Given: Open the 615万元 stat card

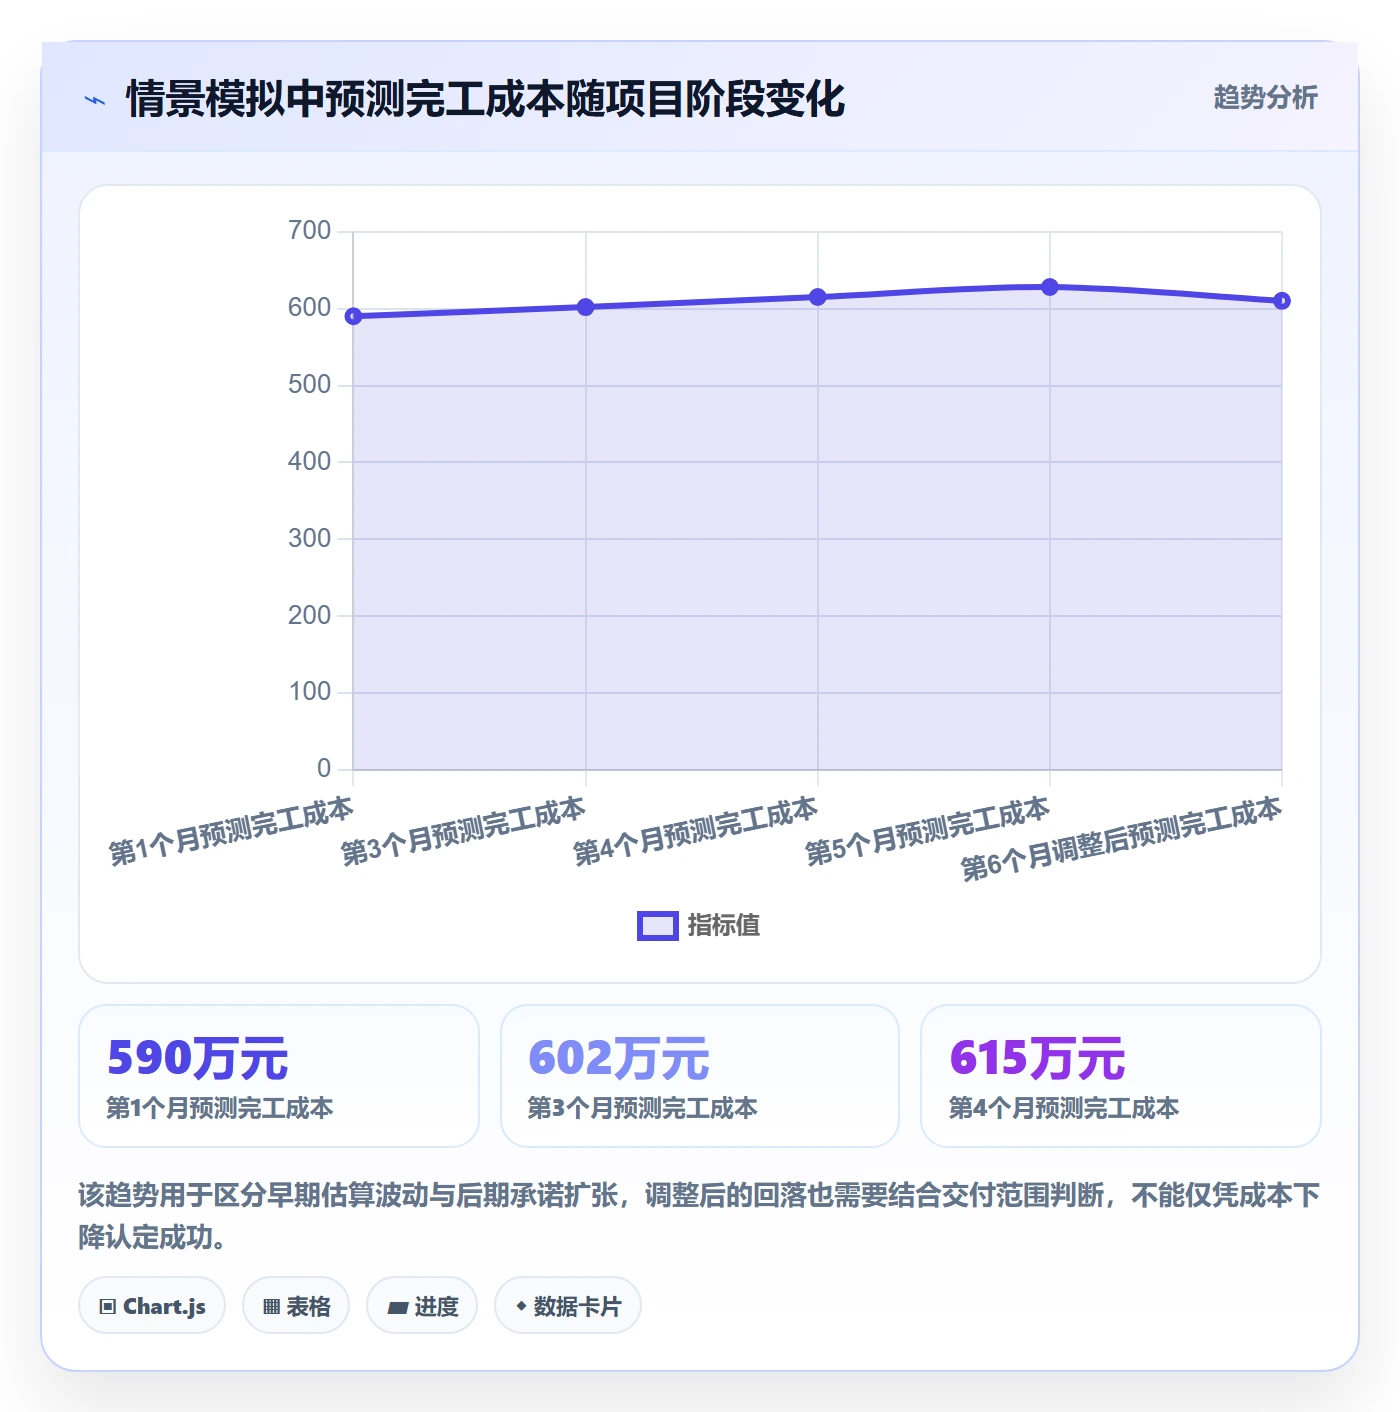Looking at the screenshot, I should click(x=1121, y=1076).
